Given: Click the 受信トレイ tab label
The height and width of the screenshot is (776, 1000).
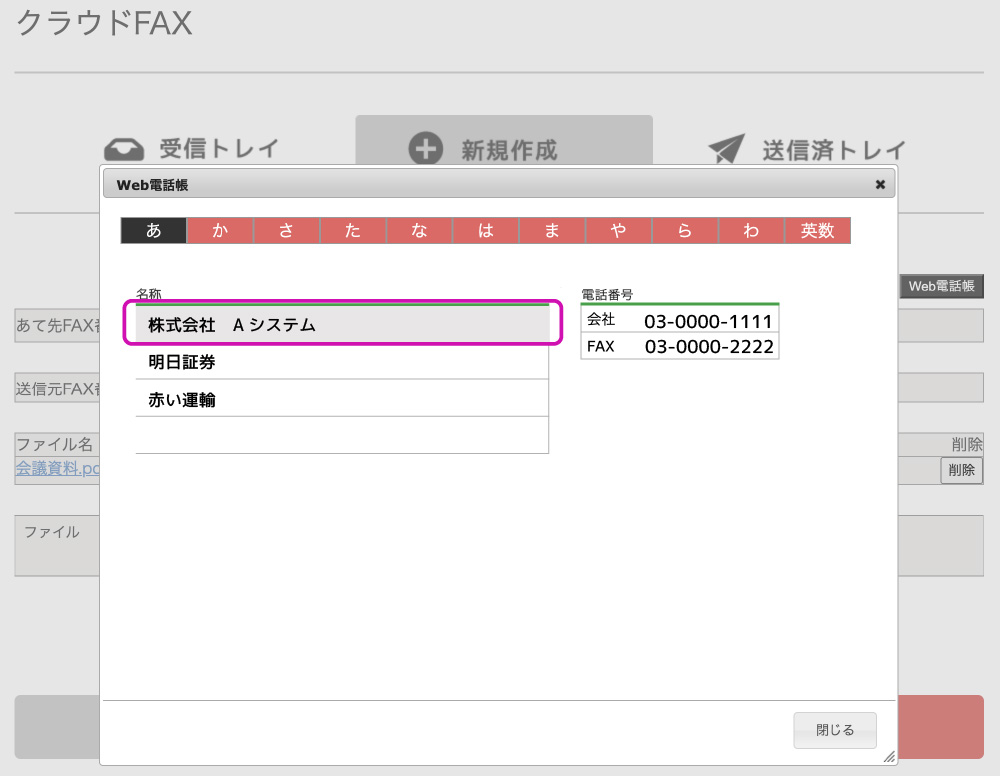Looking at the screenshot, I should tap(219, 149).
